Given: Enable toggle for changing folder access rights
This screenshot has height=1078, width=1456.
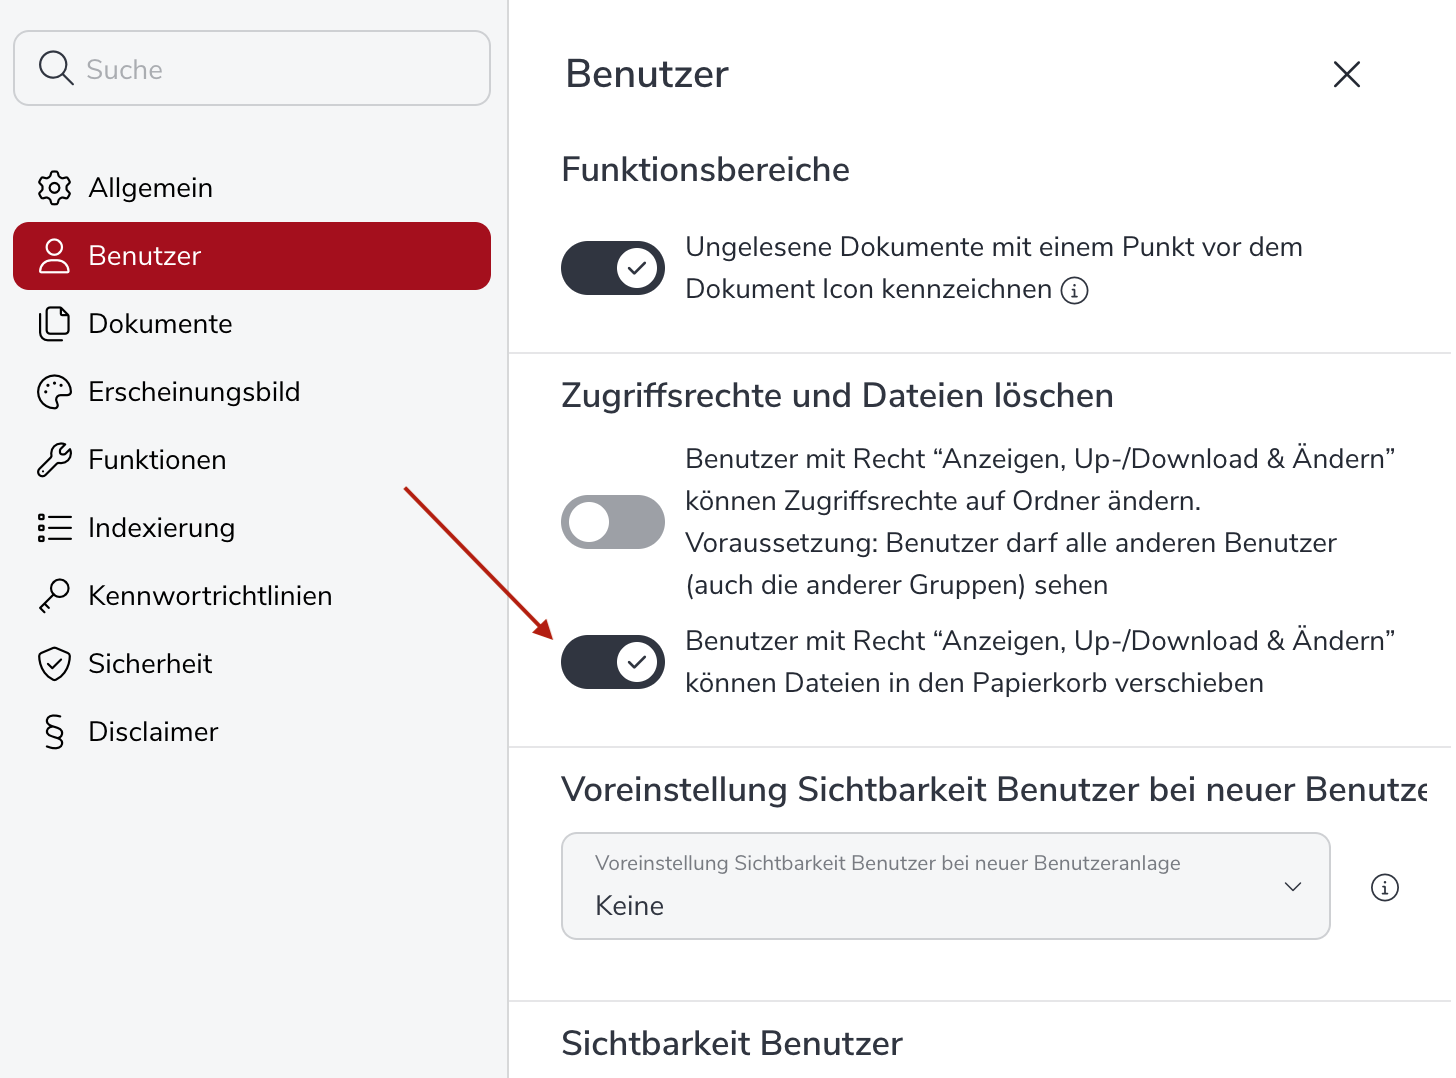Looking at the screenshot, I should click(612, 522).
